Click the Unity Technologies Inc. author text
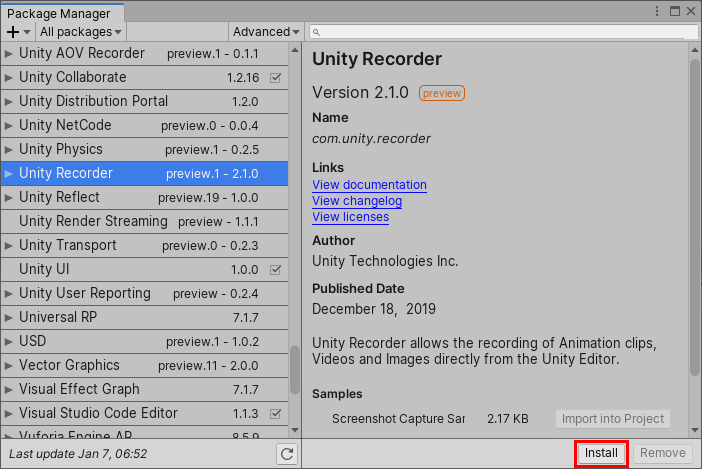This screenshot has width=702, height=469. pos(385,261)
